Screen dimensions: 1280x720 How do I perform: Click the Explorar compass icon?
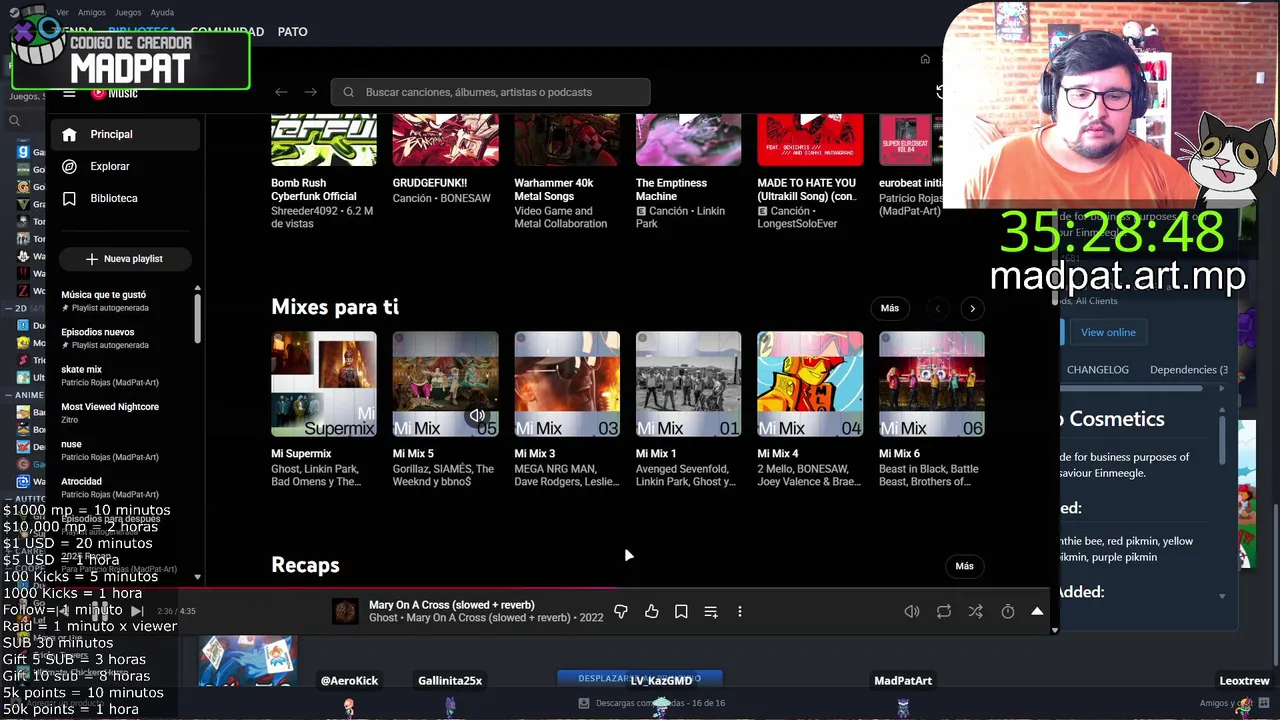pos(69,166)
